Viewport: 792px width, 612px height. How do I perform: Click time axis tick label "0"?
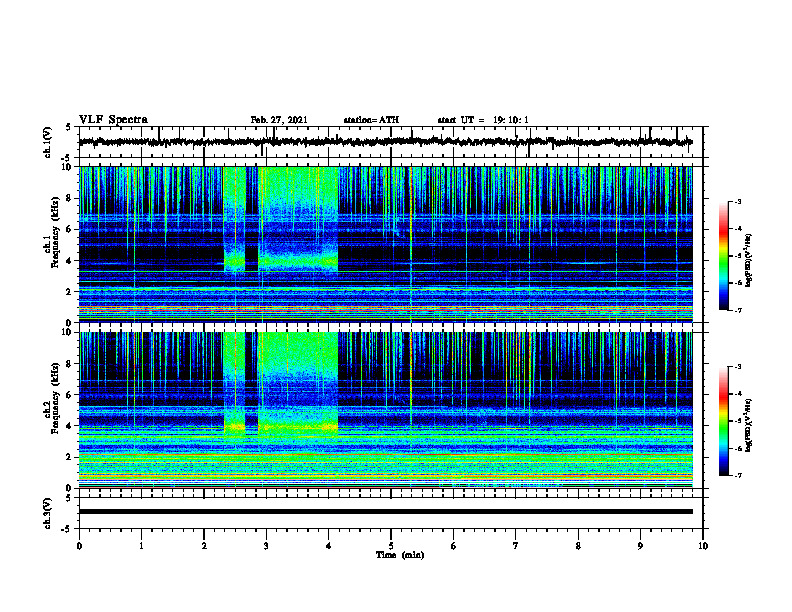pyautogui.click(x=79, y=546)
